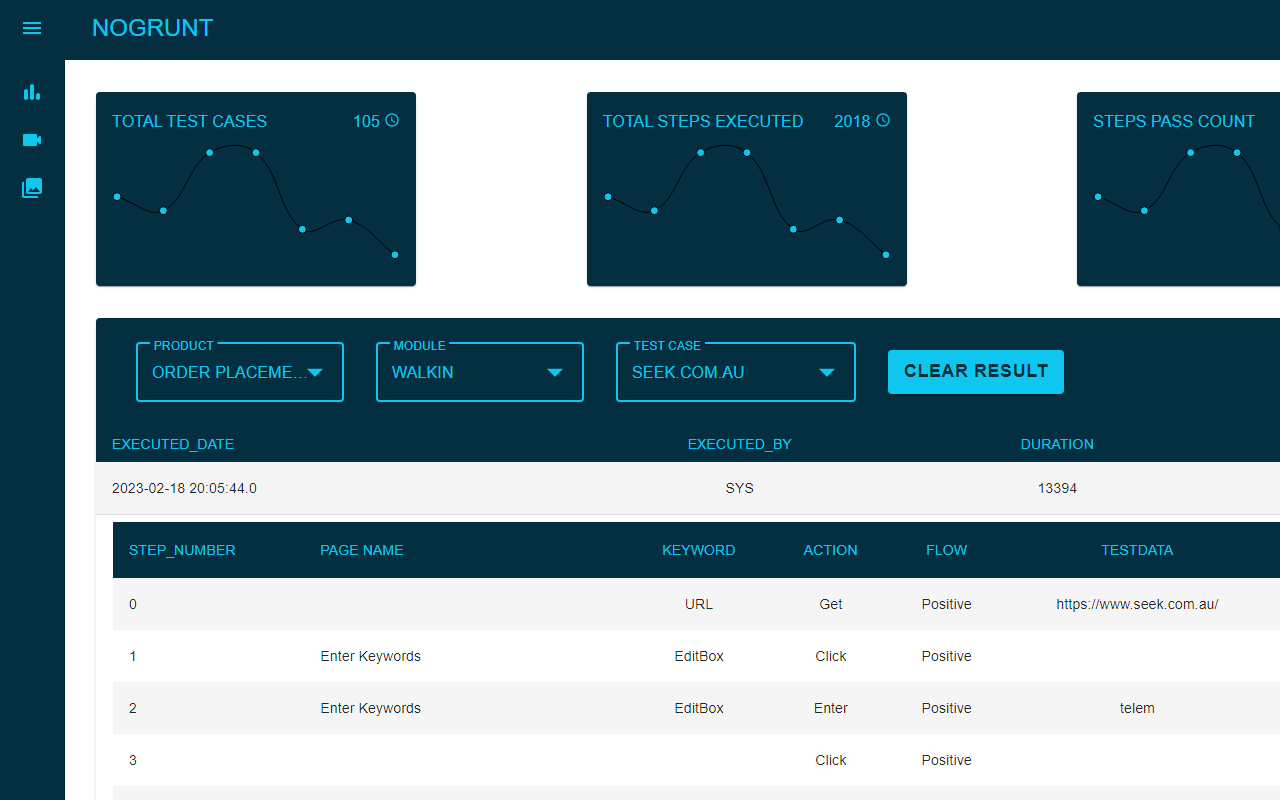Click the last data point on Total Steps Executed chart
Viewport: 1280px width, 800px height.
pos(886,255)
